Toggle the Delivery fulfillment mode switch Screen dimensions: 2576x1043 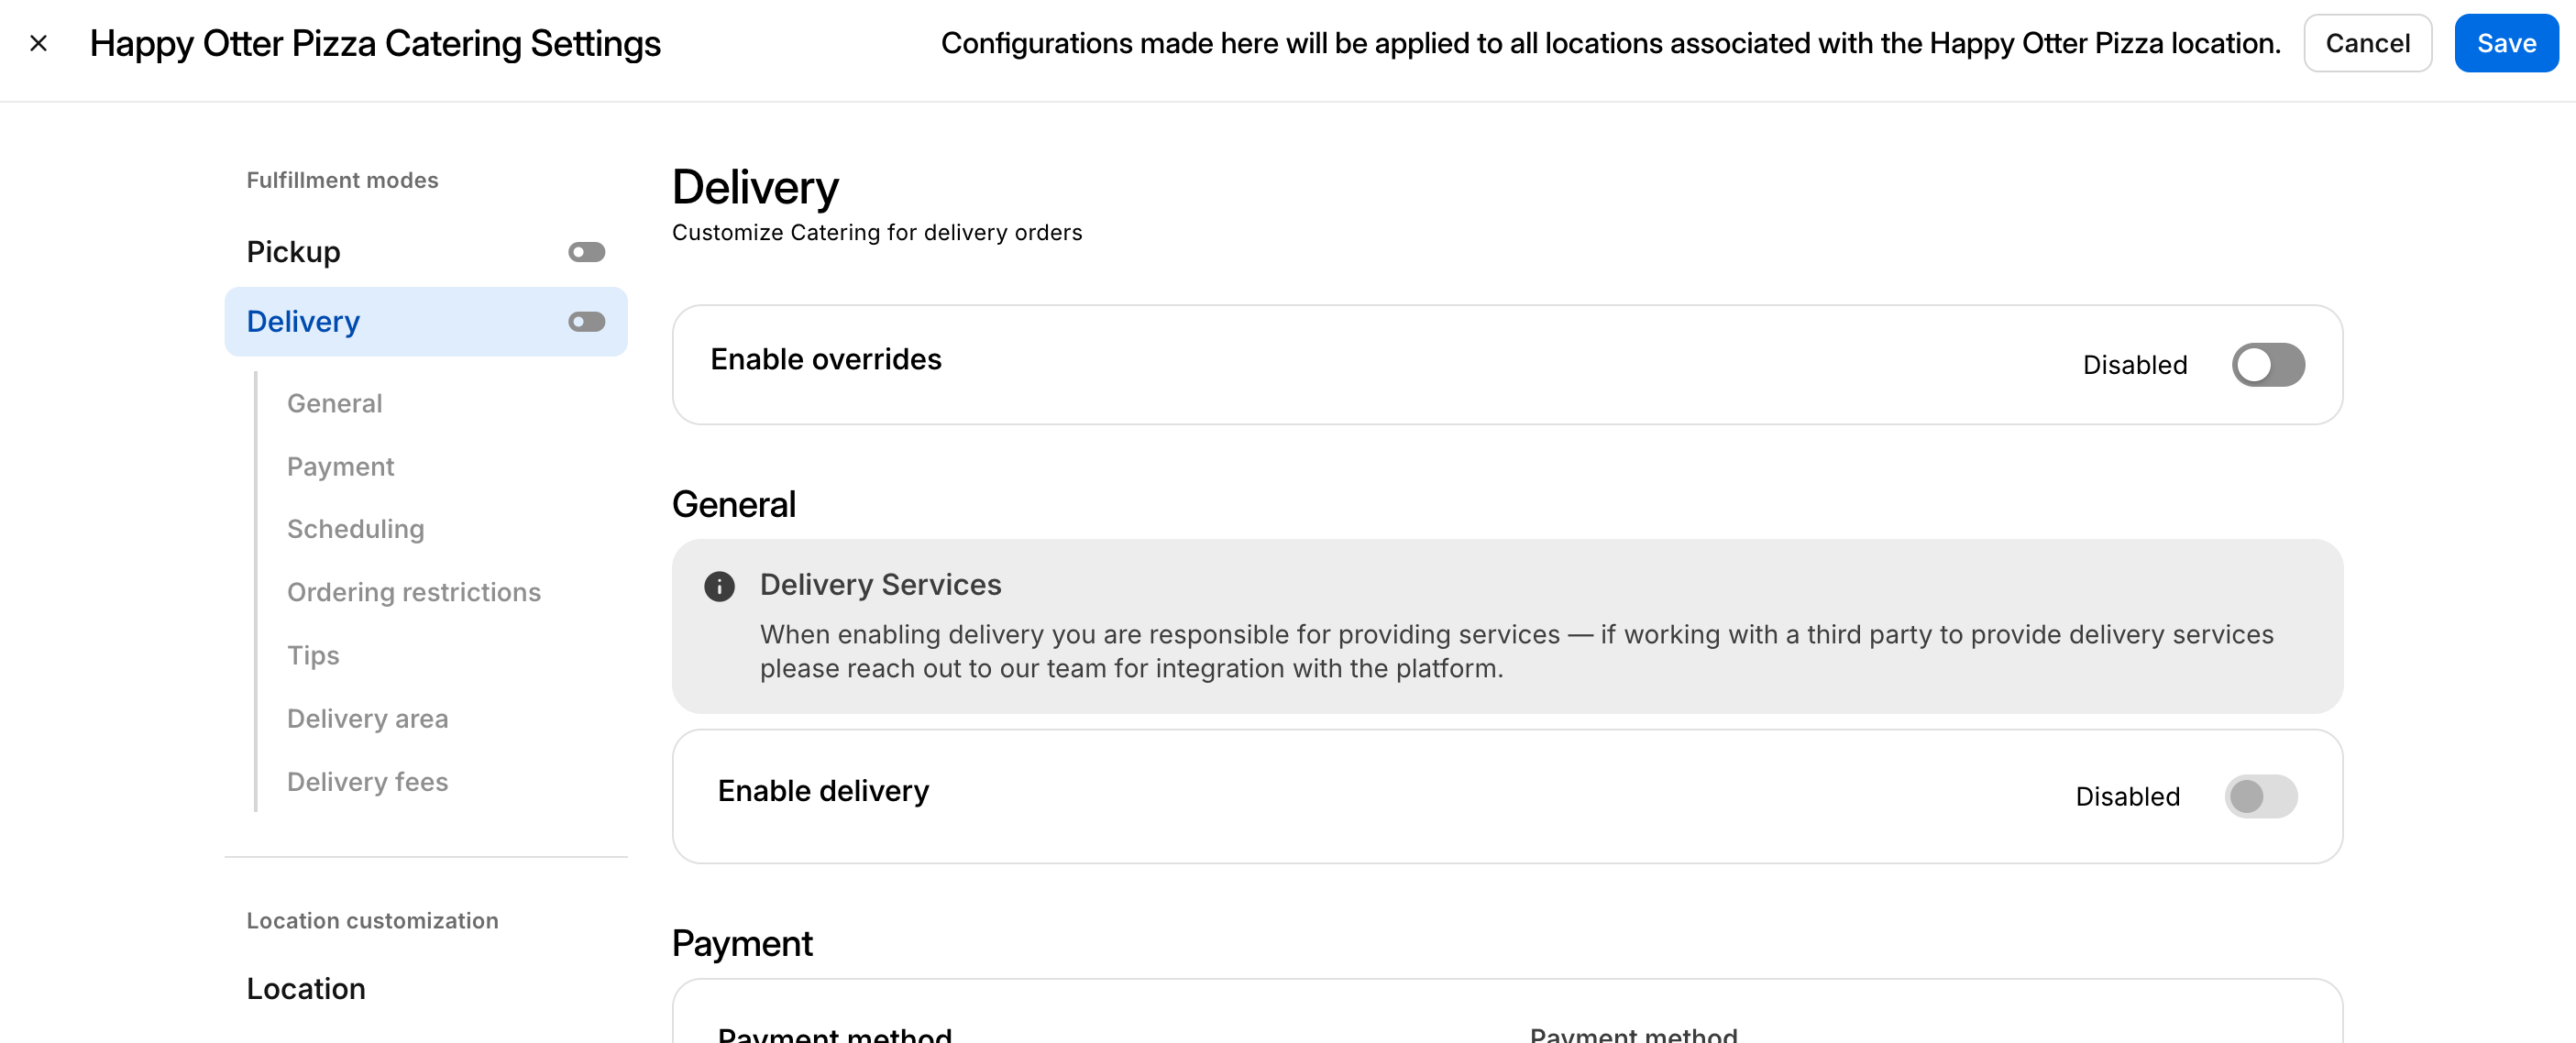[586, 322]
